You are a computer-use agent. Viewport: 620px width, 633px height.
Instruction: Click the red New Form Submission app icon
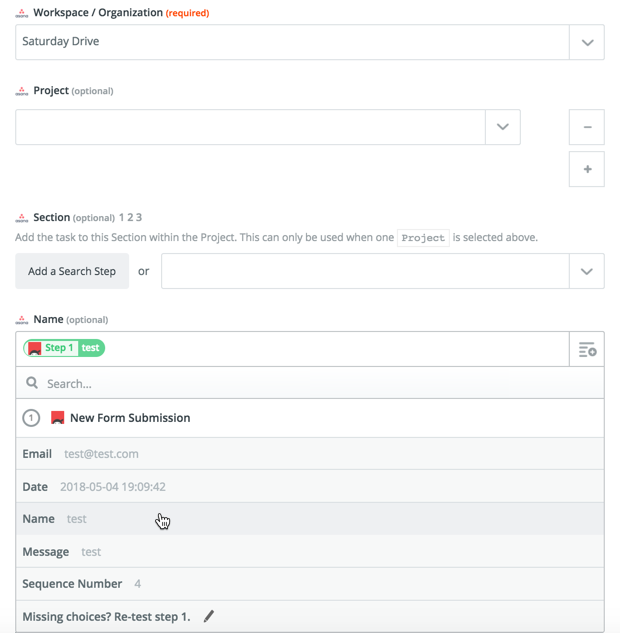[58, 418]
